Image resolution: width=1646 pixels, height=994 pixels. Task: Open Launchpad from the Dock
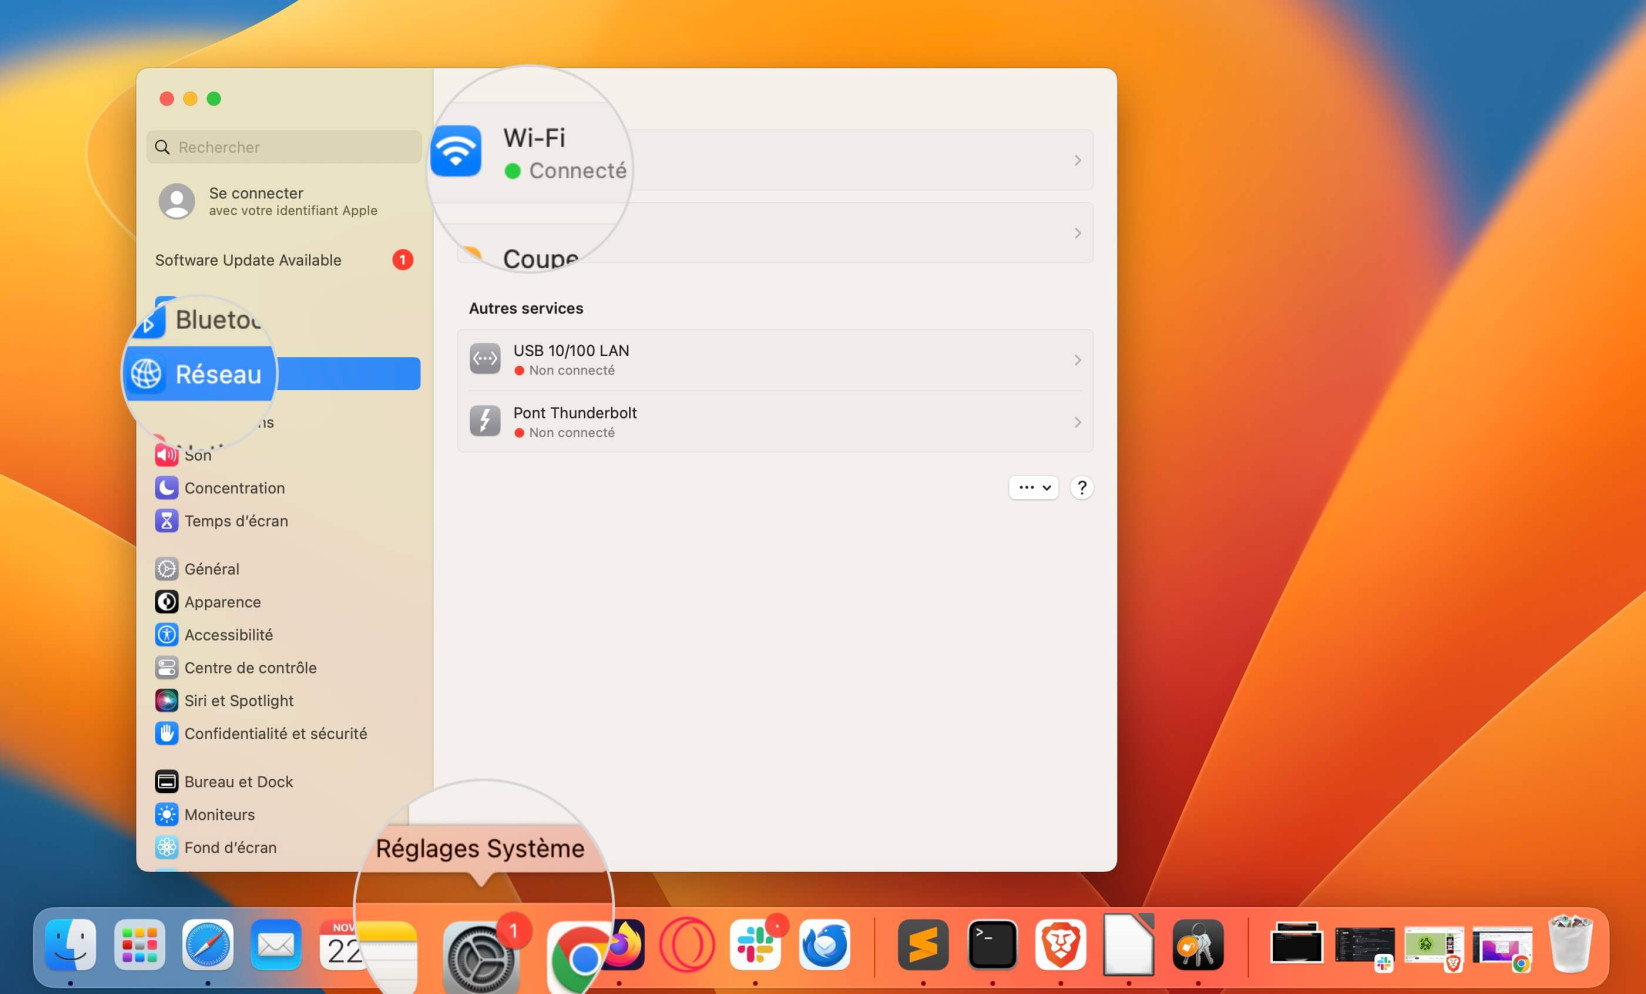[139, 945]
